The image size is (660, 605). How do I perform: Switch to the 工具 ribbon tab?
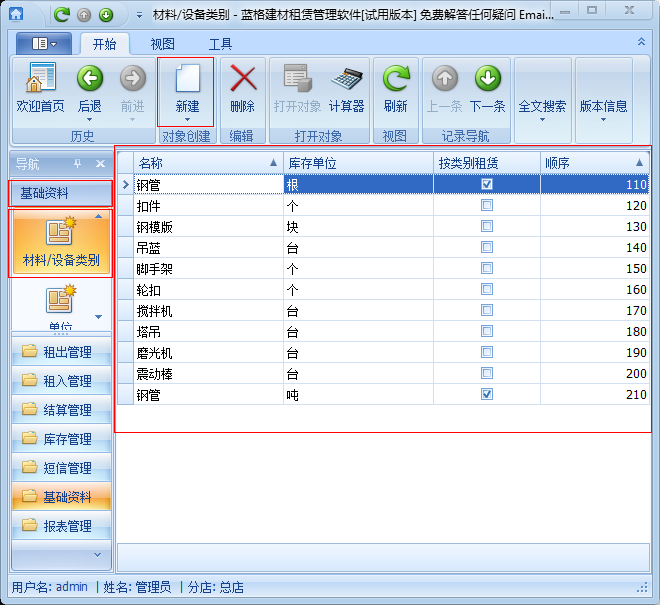click(220, 44)
